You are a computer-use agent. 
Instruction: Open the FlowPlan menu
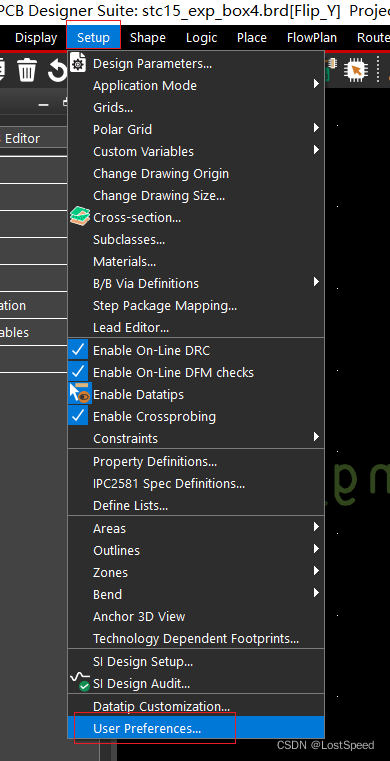point(311,37)
